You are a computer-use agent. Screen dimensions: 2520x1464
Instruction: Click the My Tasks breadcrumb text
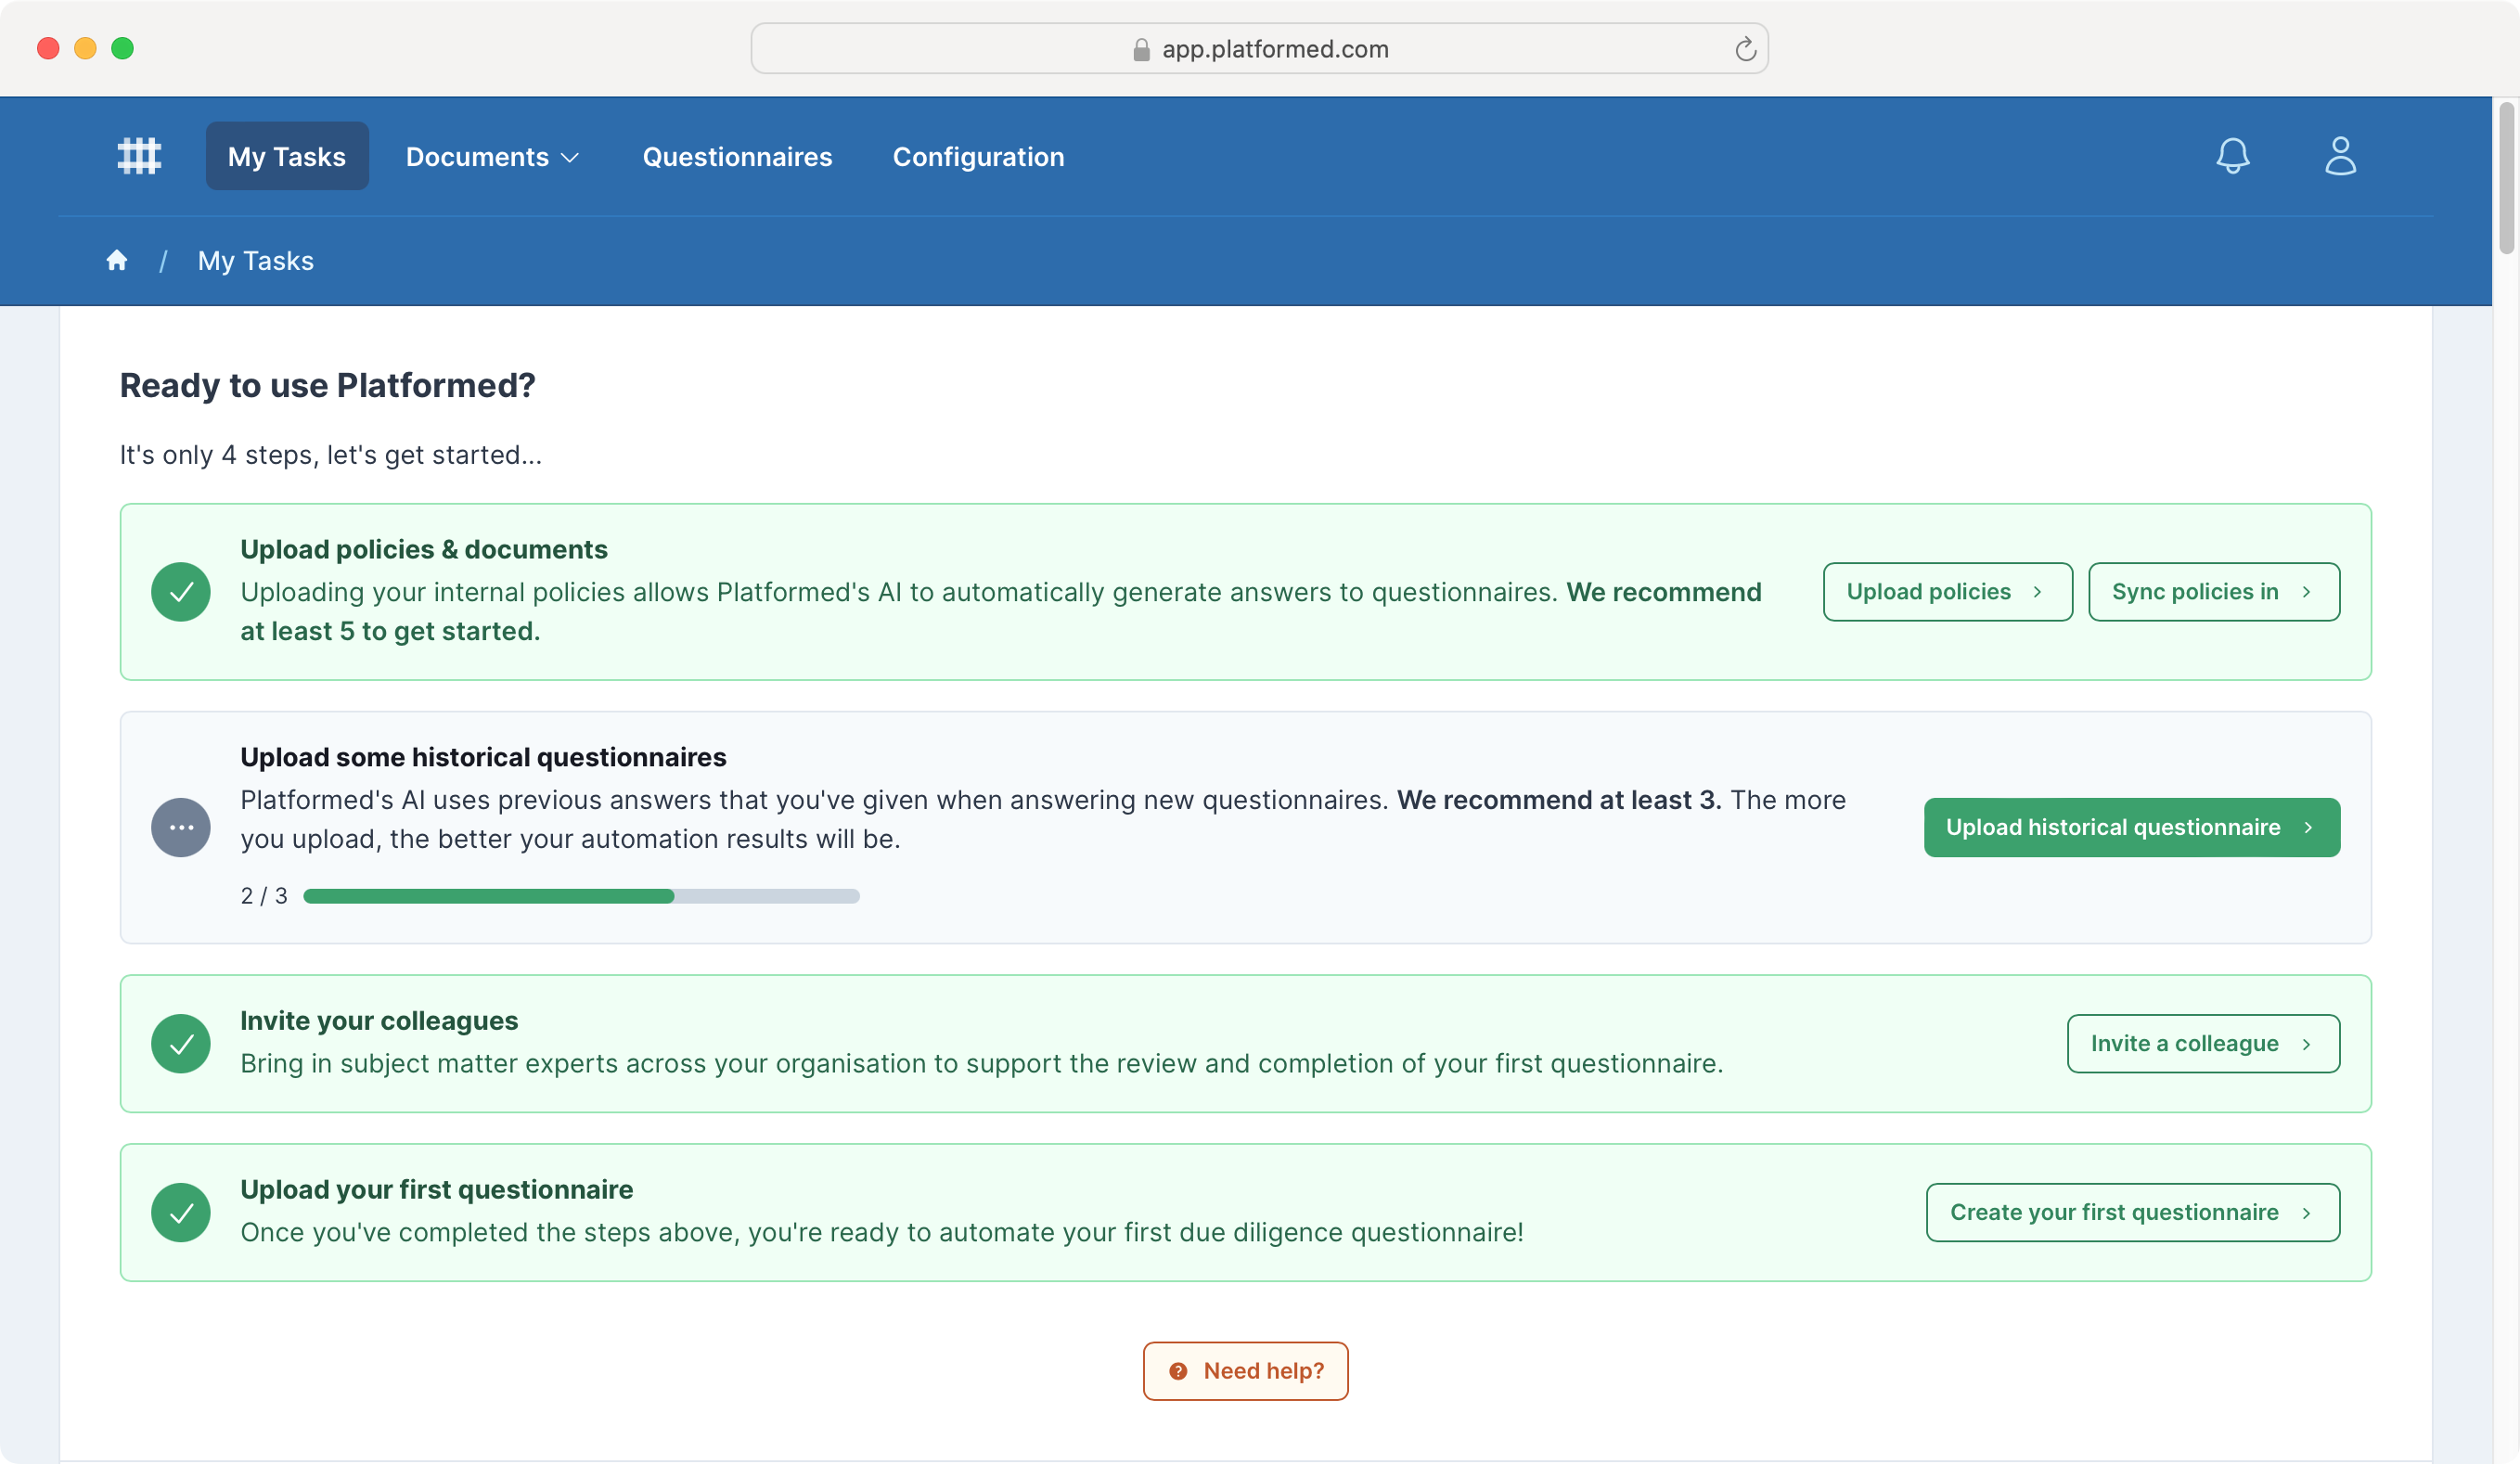(255, 260)
